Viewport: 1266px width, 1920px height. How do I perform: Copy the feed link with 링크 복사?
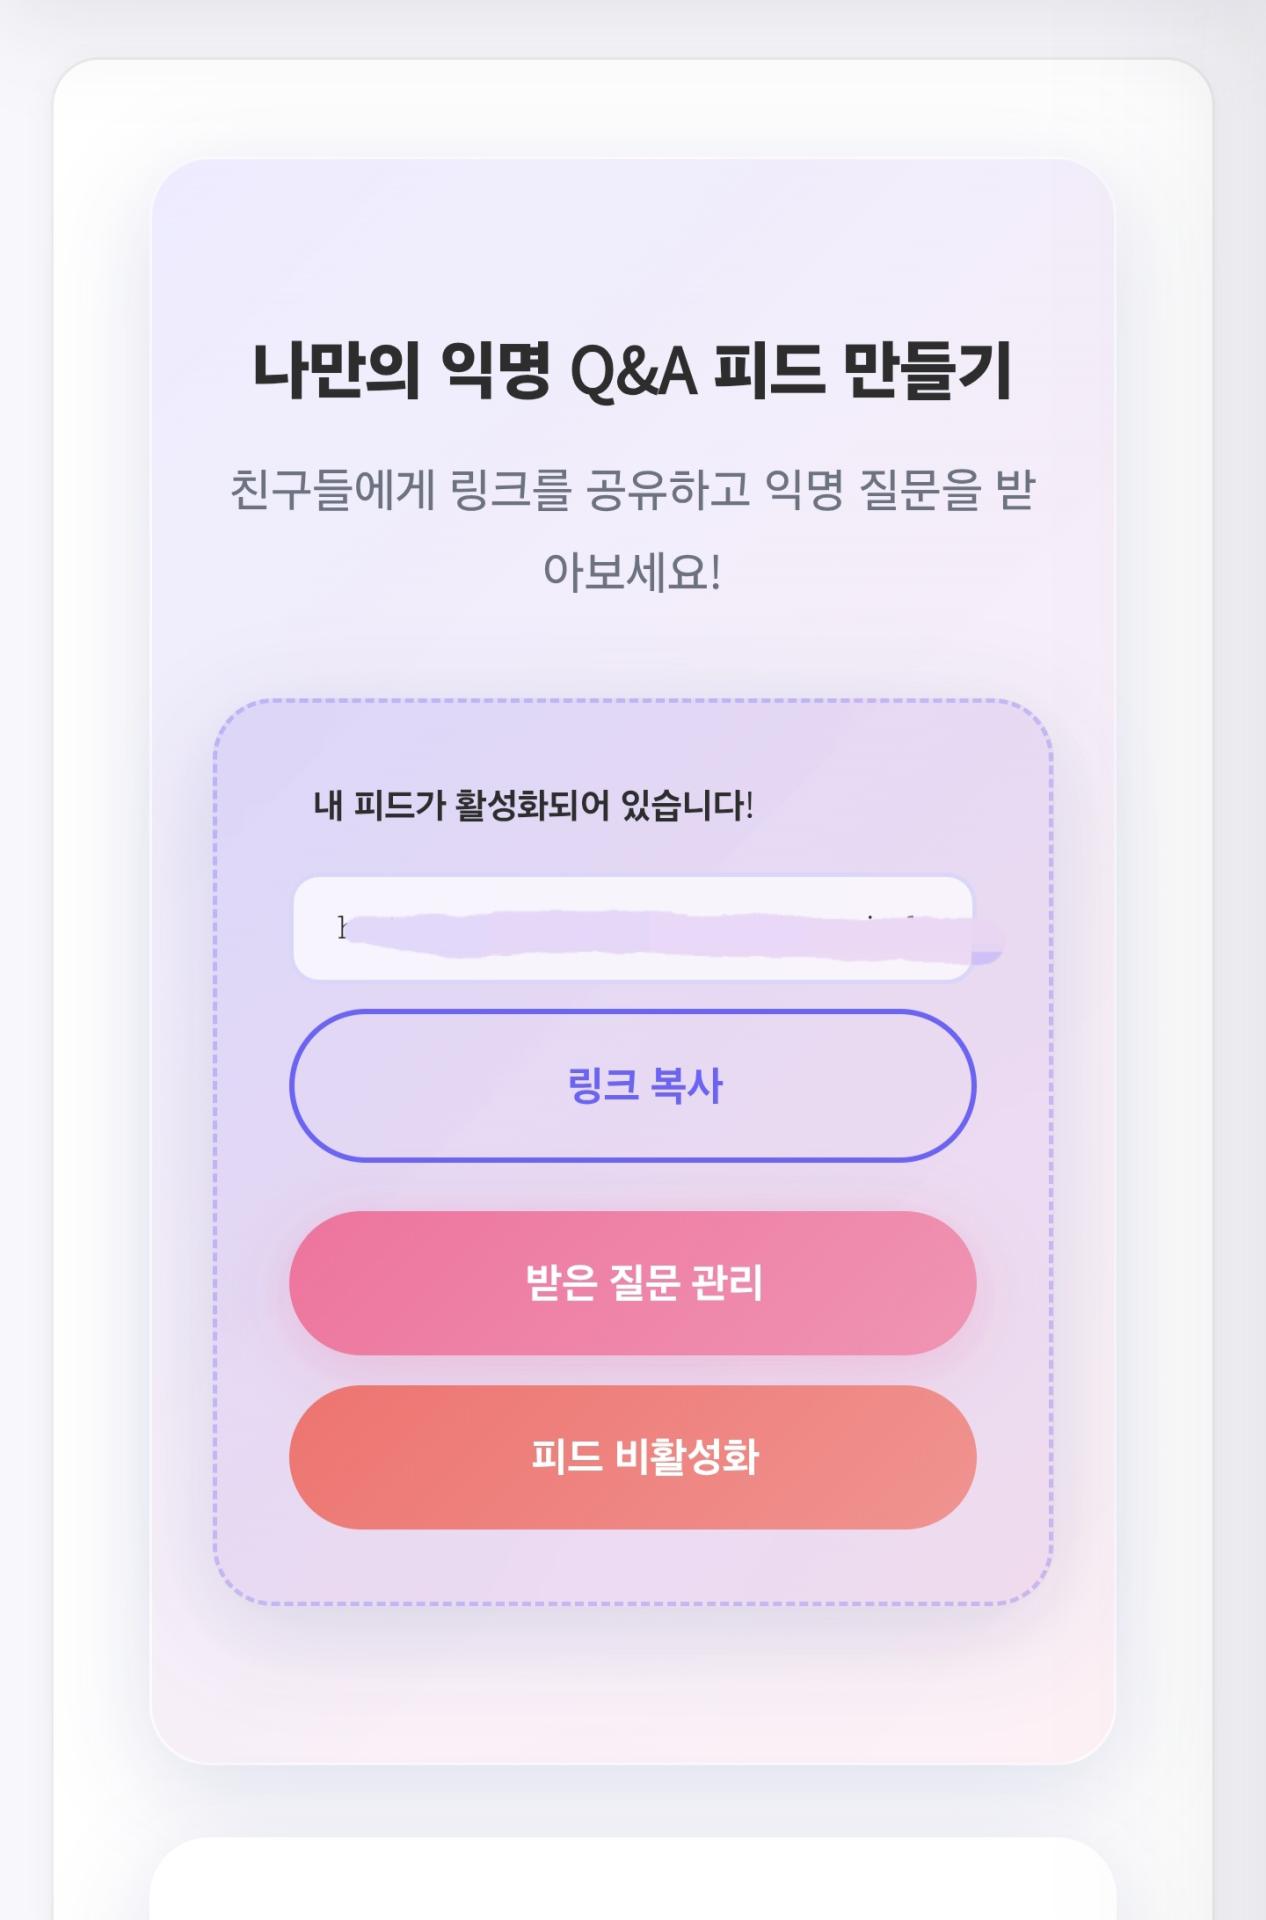coord(632,1086)
